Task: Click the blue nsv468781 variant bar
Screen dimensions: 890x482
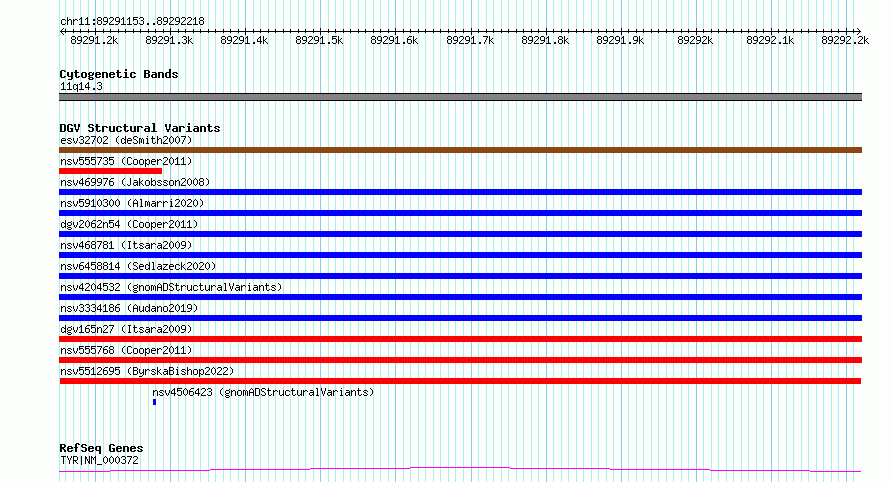Action: (460, 255)
